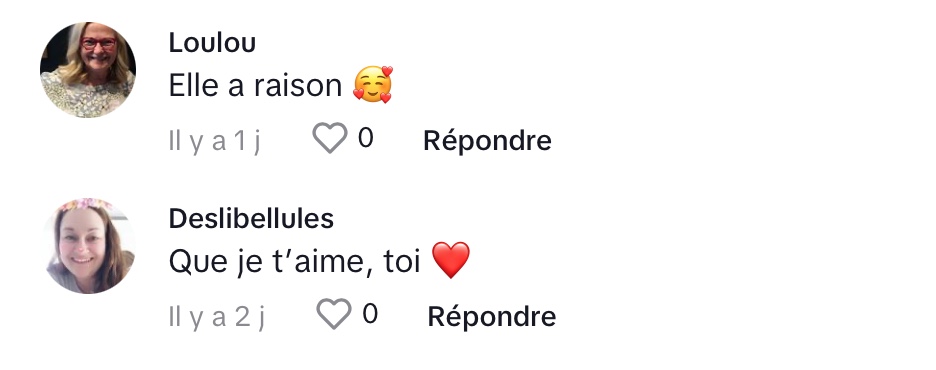Click the like count on Loulou's comment
936x370 pixels.
366,138
